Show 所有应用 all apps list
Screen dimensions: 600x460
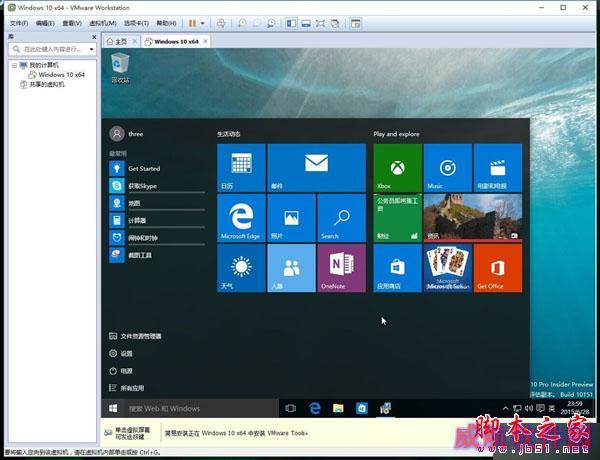pos(127,388)
